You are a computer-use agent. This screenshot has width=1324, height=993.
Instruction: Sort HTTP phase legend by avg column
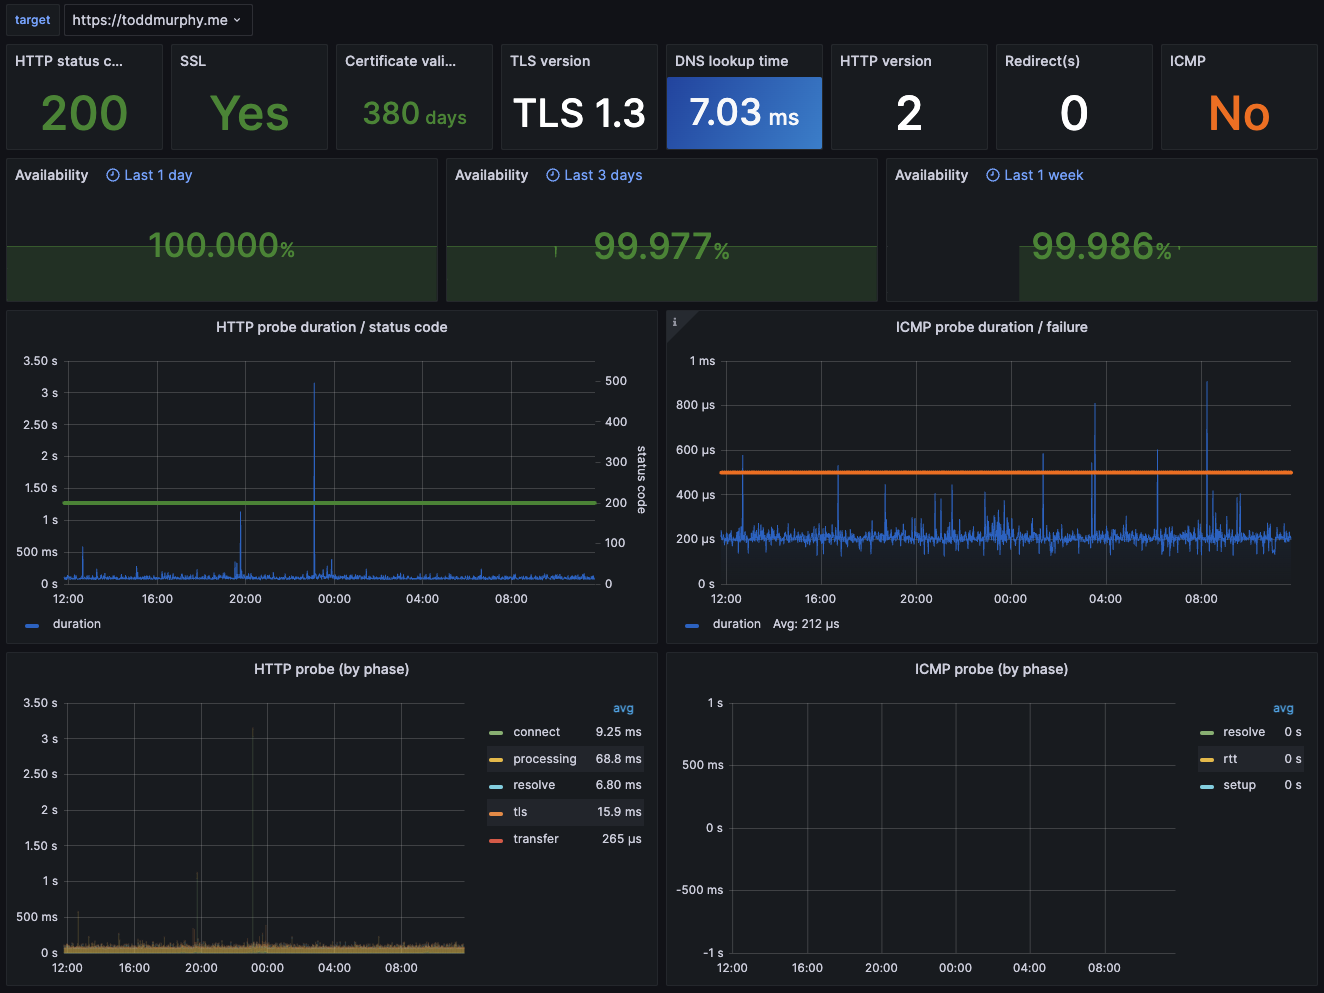[x=623, y=708]
